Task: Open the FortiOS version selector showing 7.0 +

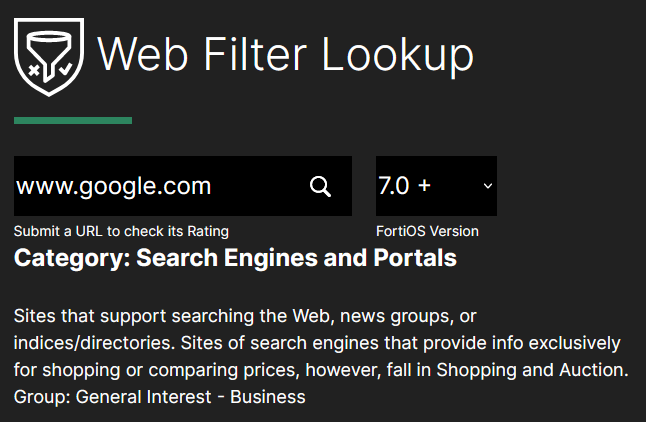Action: pos(436,186)
